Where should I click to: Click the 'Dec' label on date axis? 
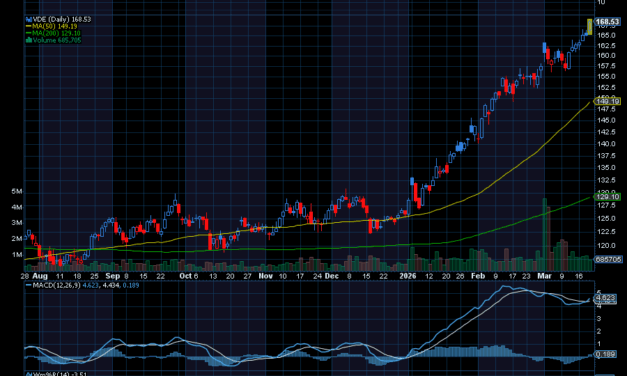[x=331, y=276]
